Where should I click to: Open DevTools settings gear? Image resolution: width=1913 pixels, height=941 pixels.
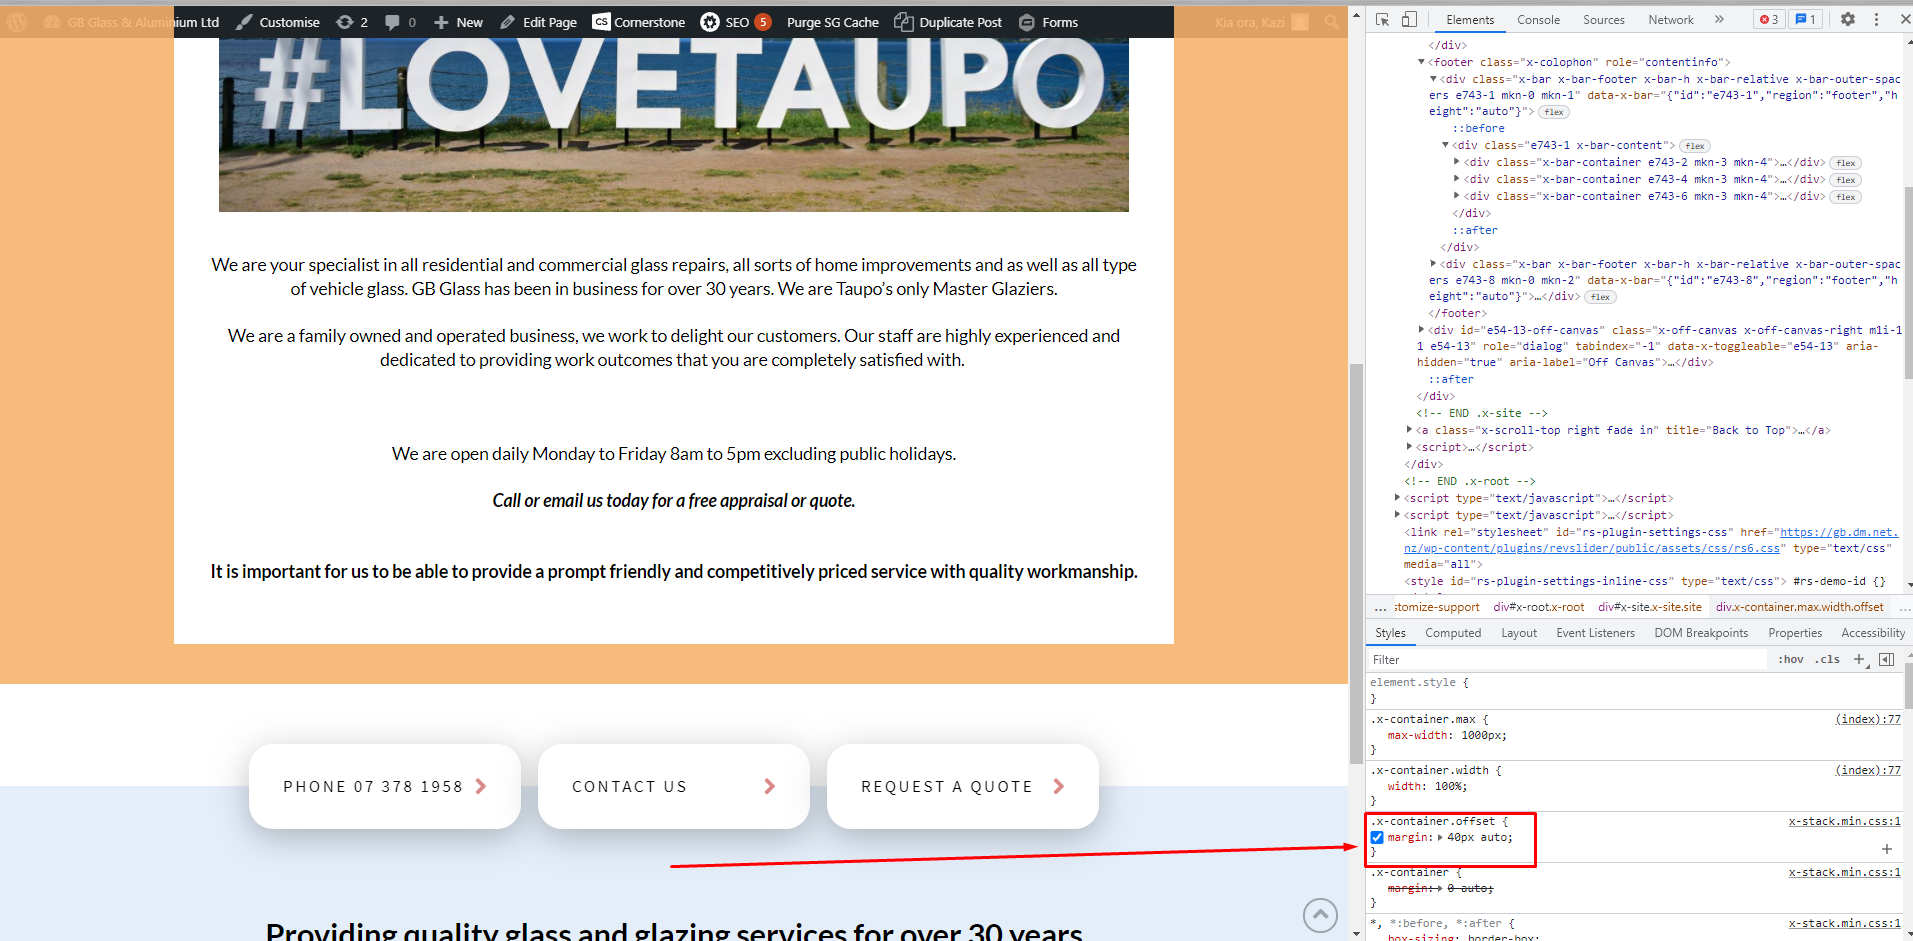point(1848,19)
